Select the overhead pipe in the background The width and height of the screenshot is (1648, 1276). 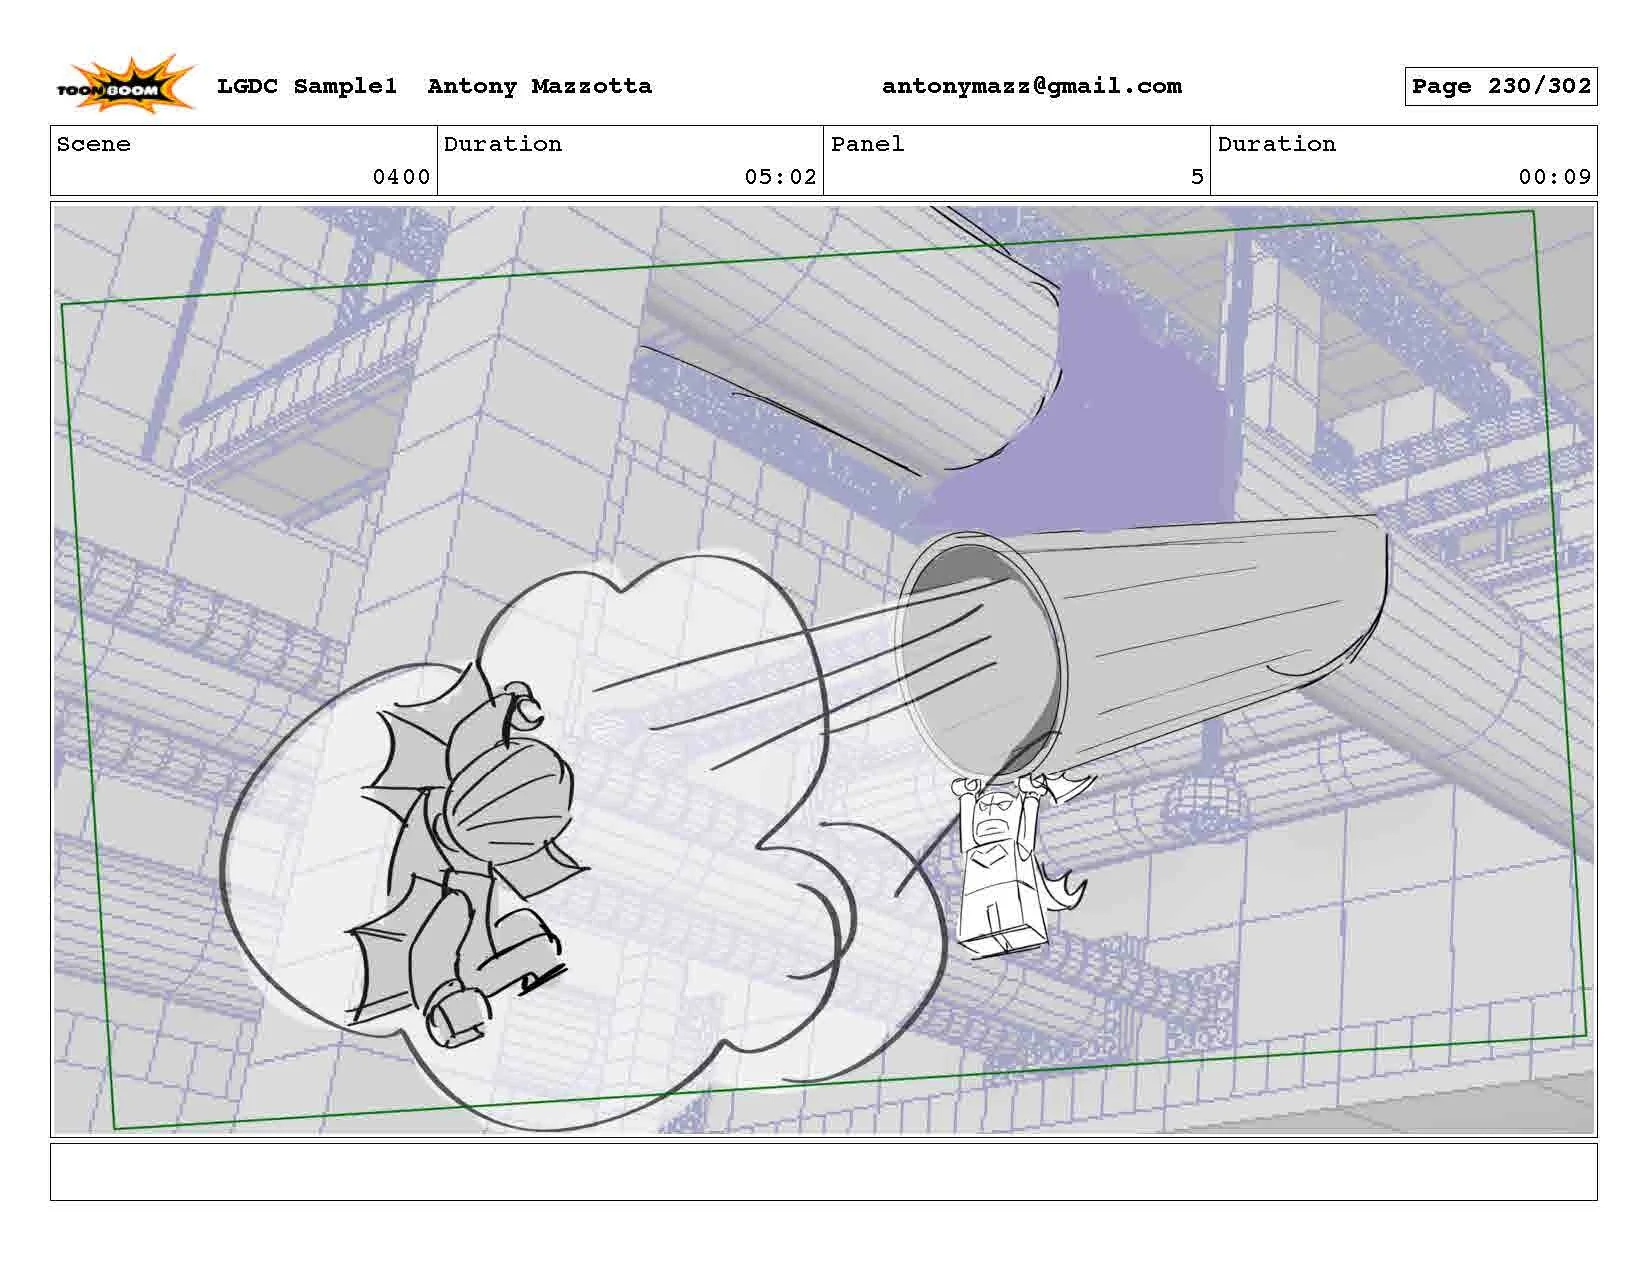(x=850, y=350)
